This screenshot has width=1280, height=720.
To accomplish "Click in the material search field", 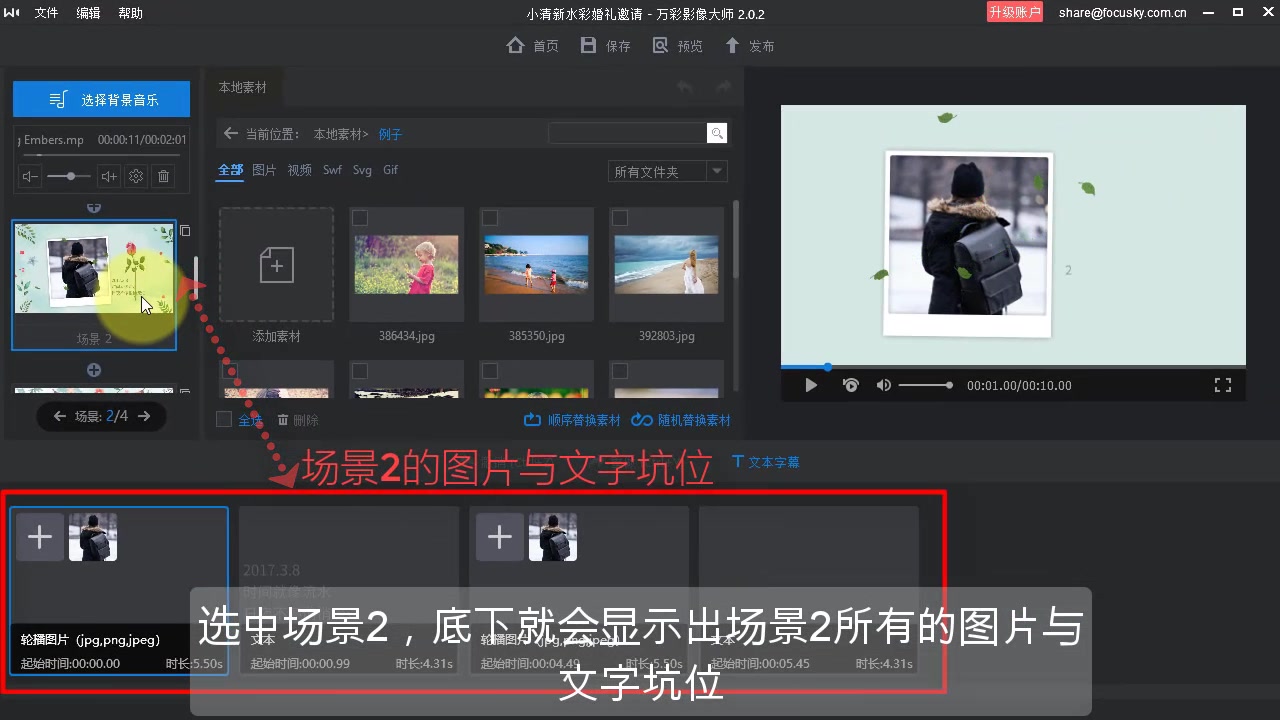I will 628,133.
